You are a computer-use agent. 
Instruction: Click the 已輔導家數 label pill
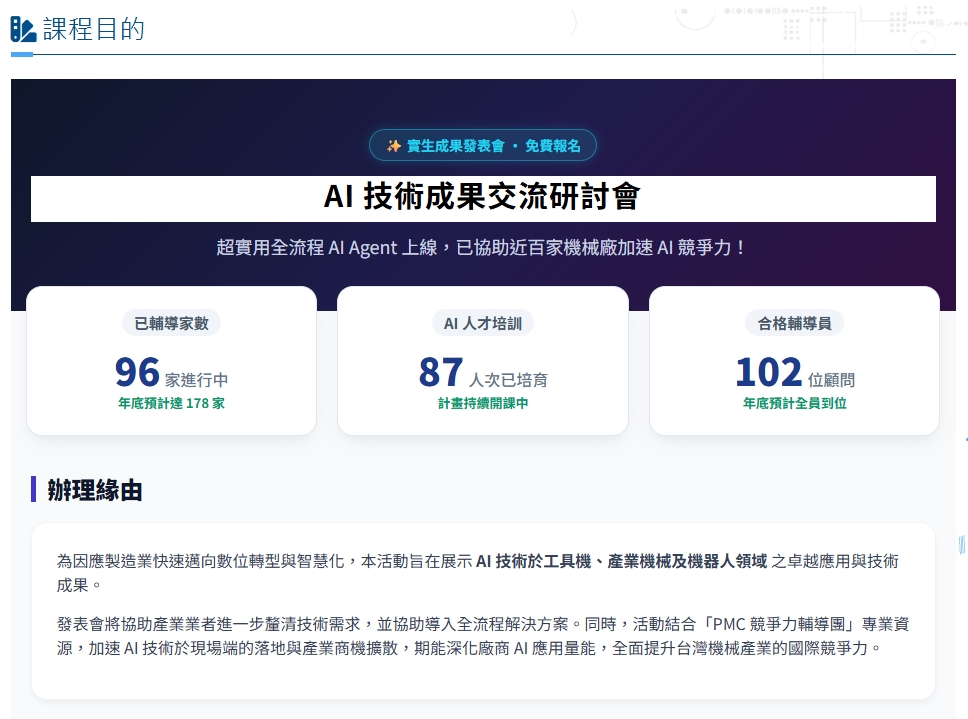tap(172, 323)
